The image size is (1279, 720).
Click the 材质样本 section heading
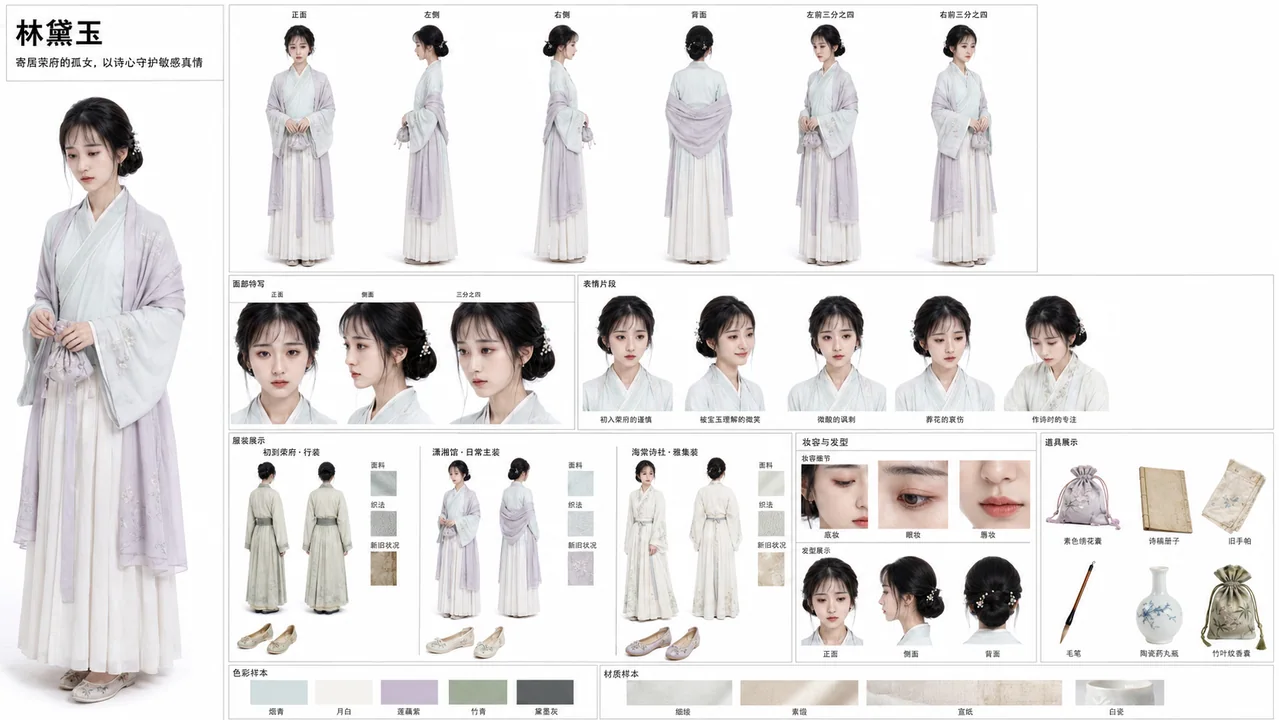pos(621,673)
